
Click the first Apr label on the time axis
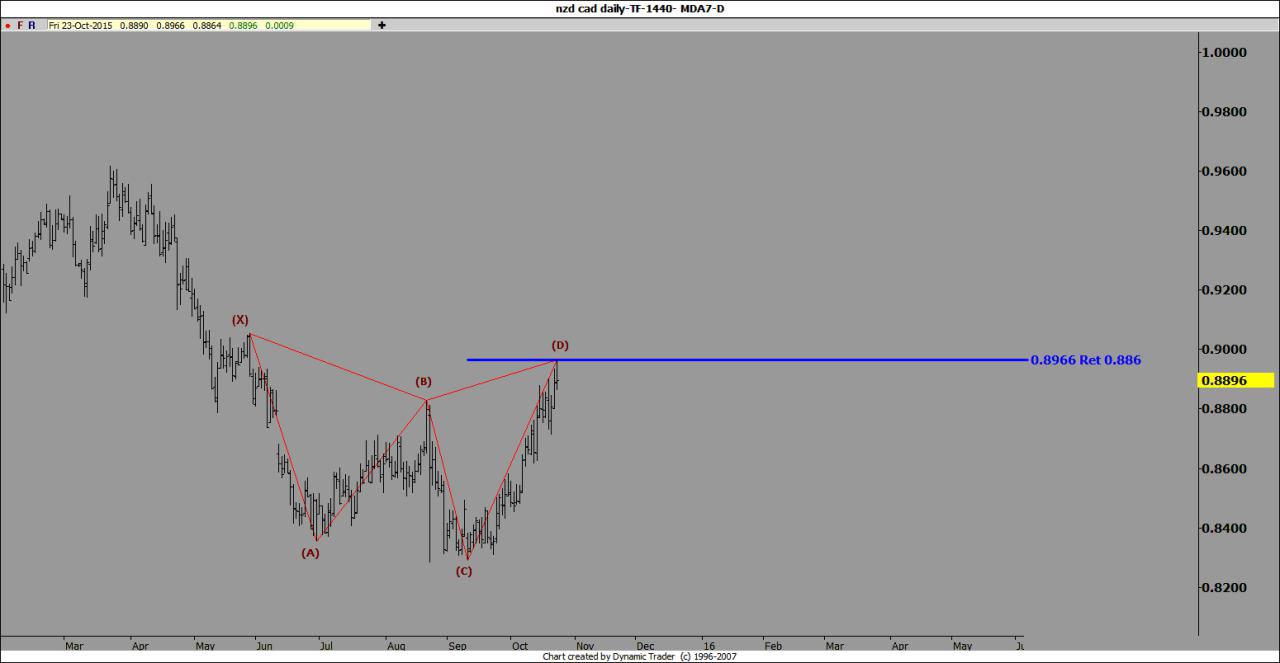(140, 646)
